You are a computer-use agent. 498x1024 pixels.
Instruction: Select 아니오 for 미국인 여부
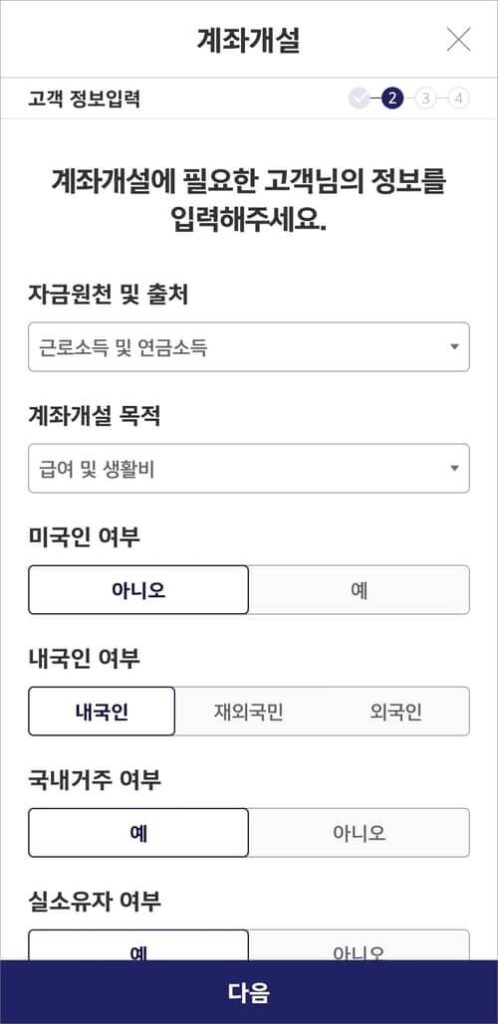point(138,590)
